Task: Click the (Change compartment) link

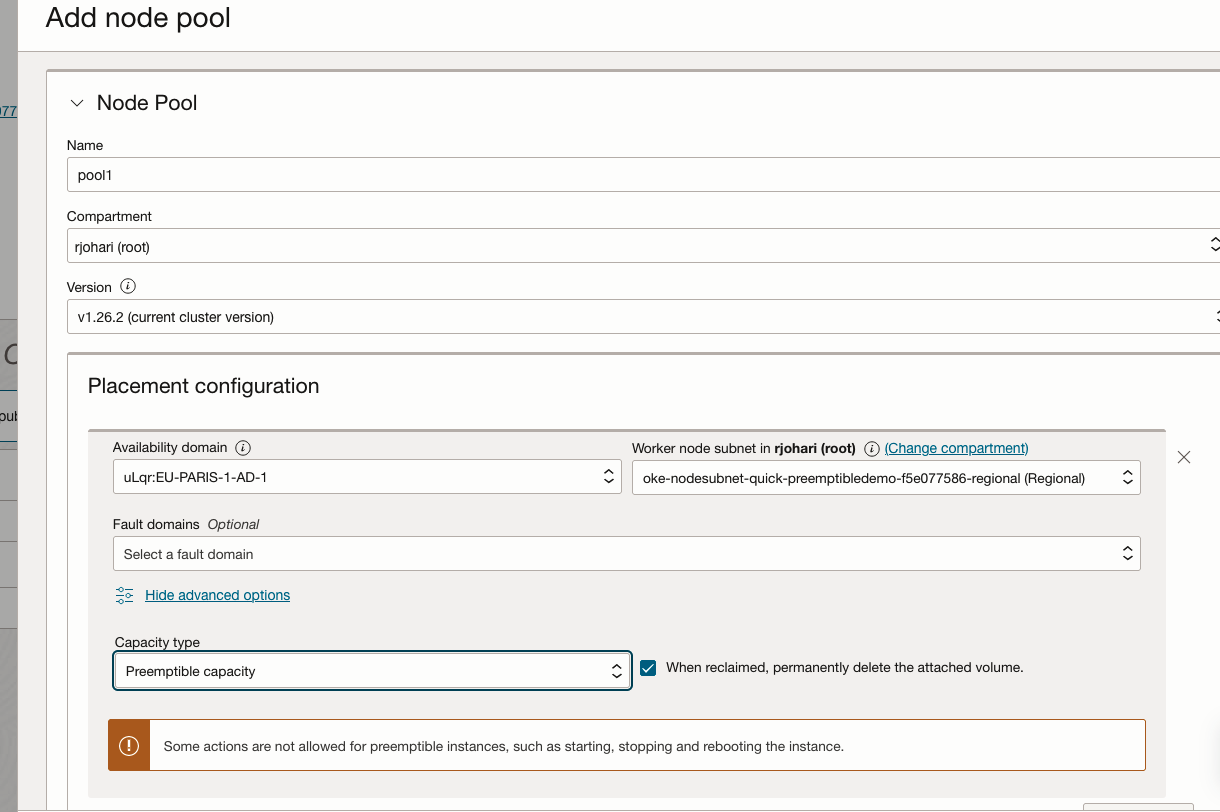Action: pyautogui.click(x=955, y=448)
